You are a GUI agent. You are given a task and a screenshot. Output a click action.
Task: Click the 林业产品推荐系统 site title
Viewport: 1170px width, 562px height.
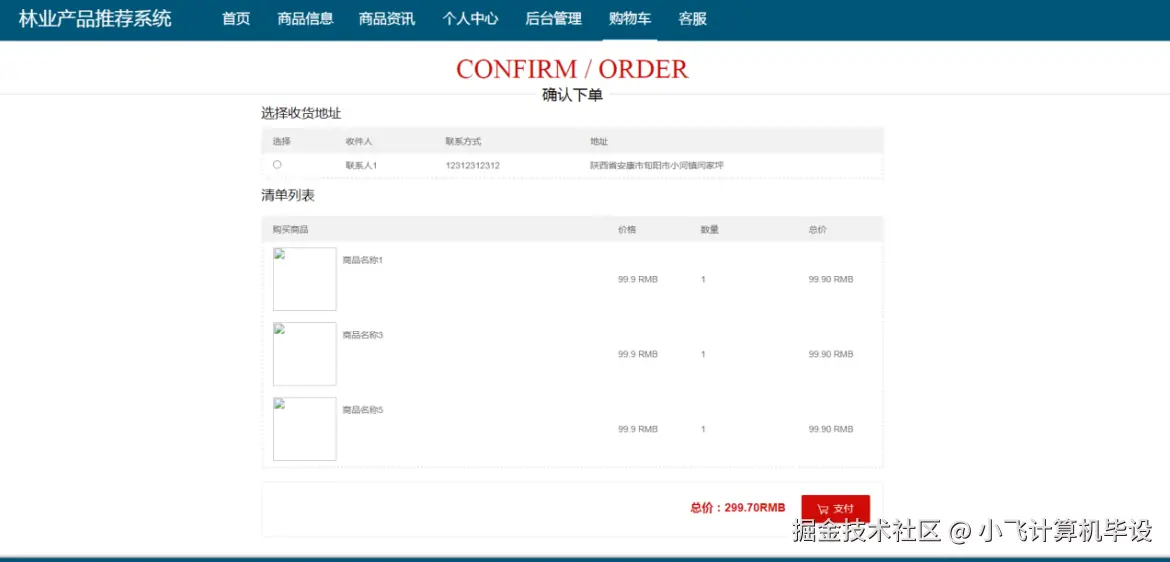tap(95, 19)
